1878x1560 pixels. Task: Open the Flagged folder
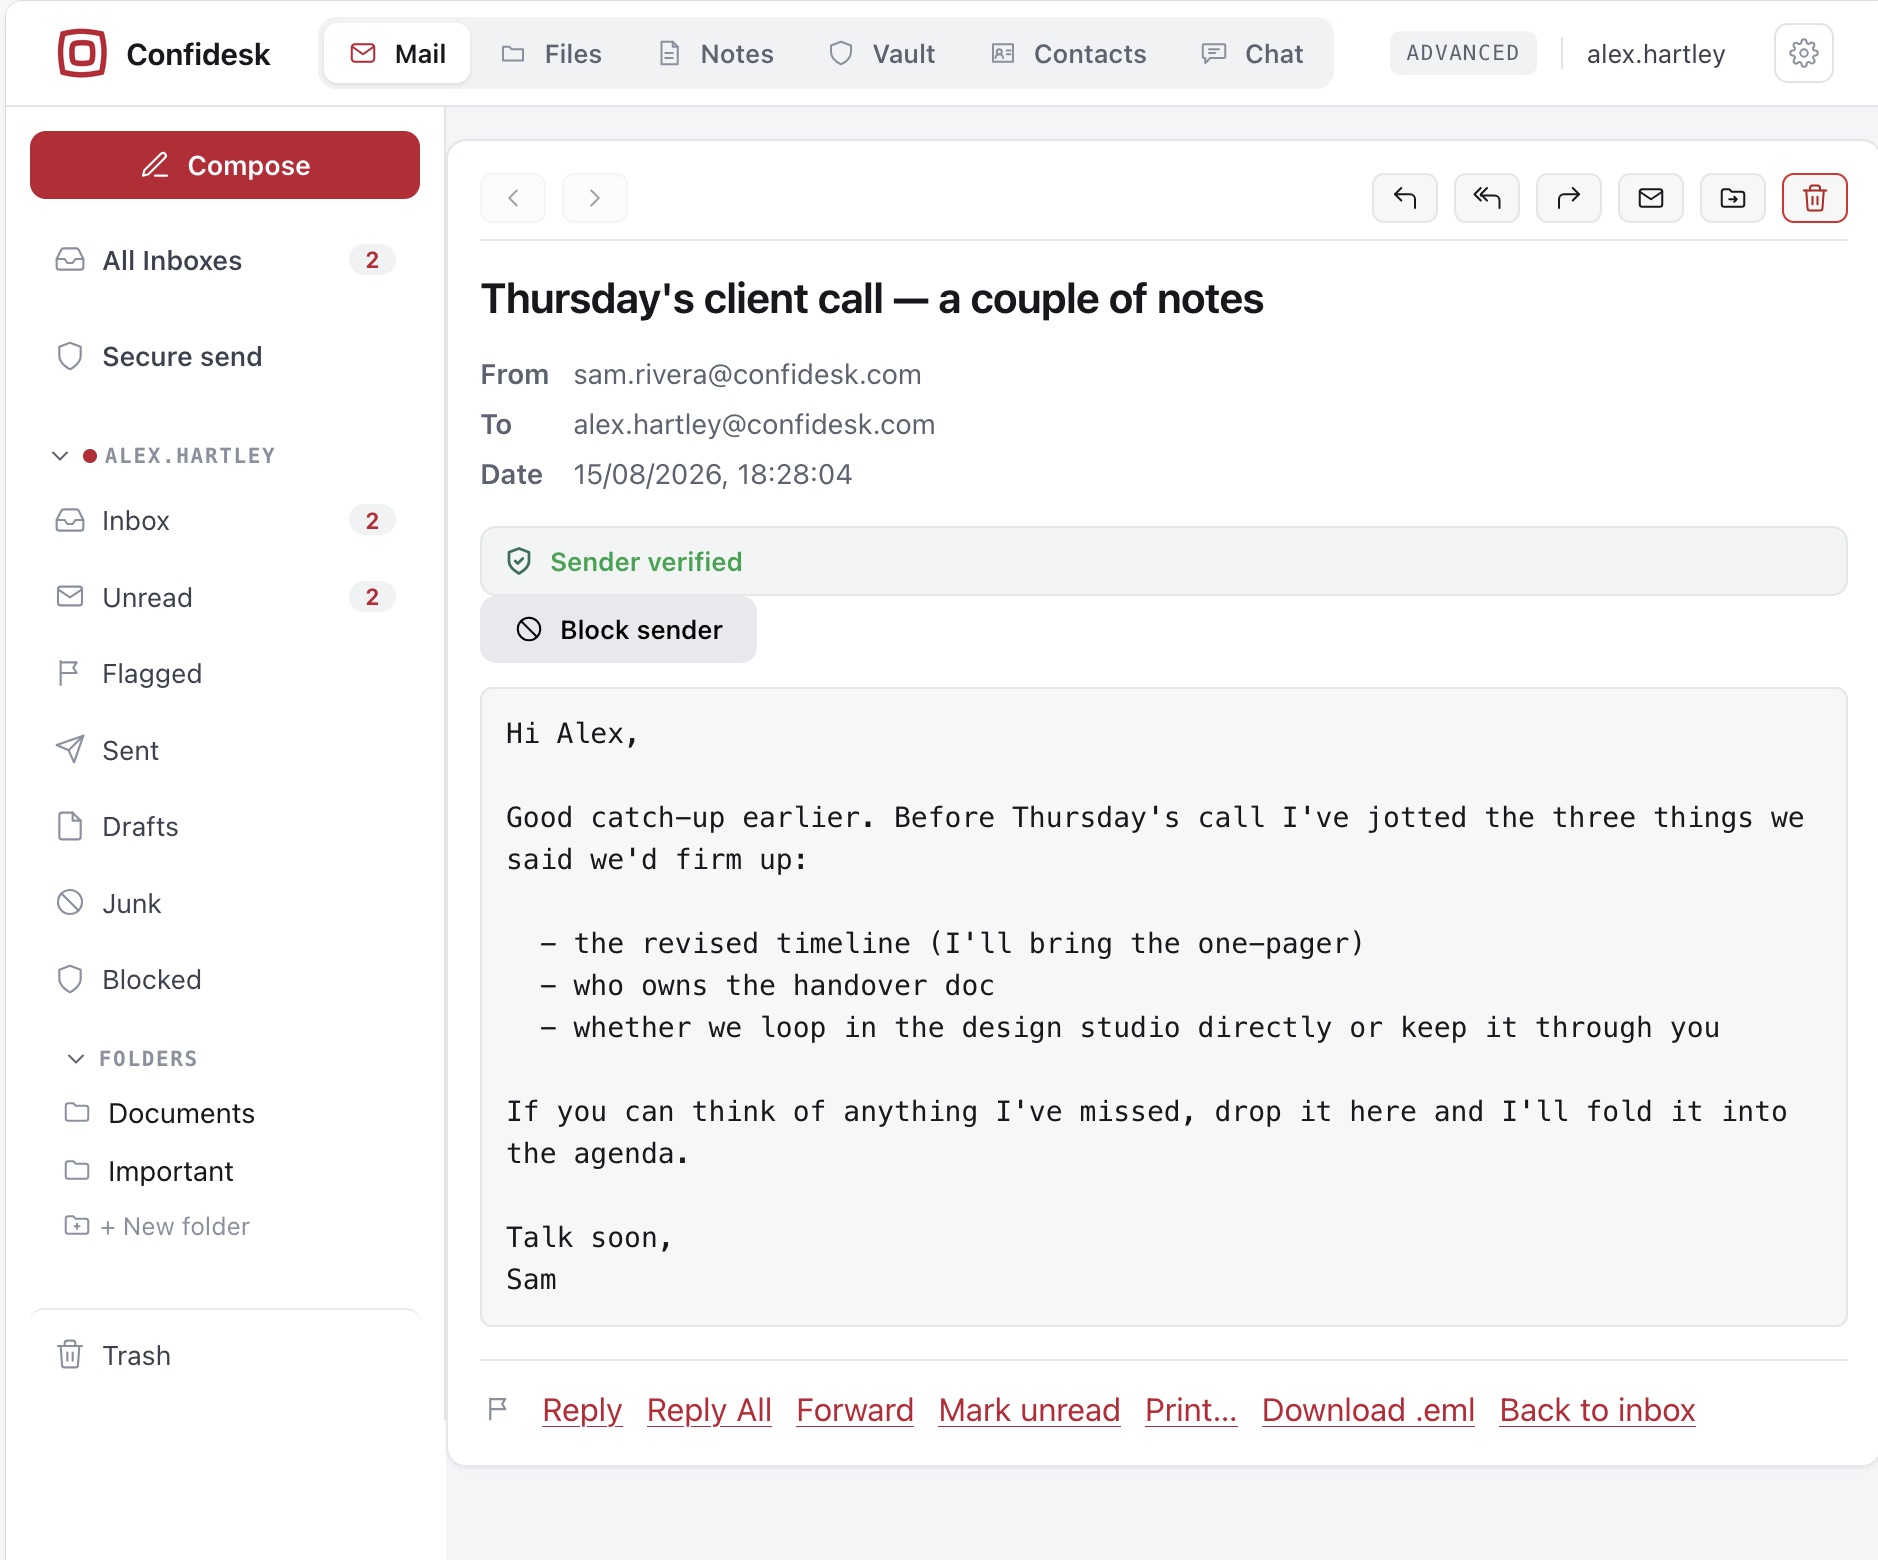225,674
